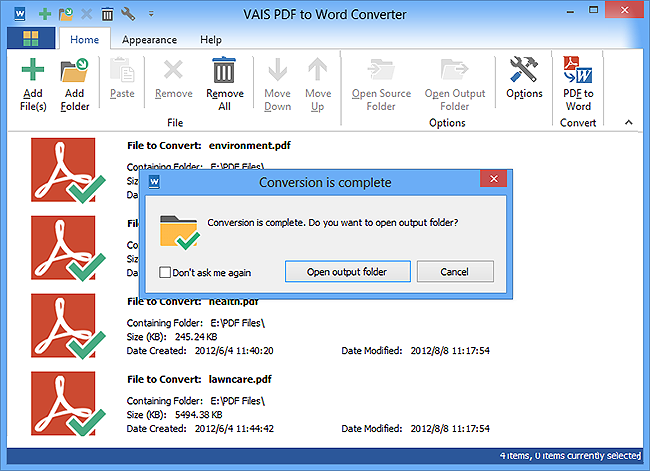The width and height of the screenshot is (650, 471).
Task: Select the environment.pdf PDF thumbnail
Action: pos(68,170)
